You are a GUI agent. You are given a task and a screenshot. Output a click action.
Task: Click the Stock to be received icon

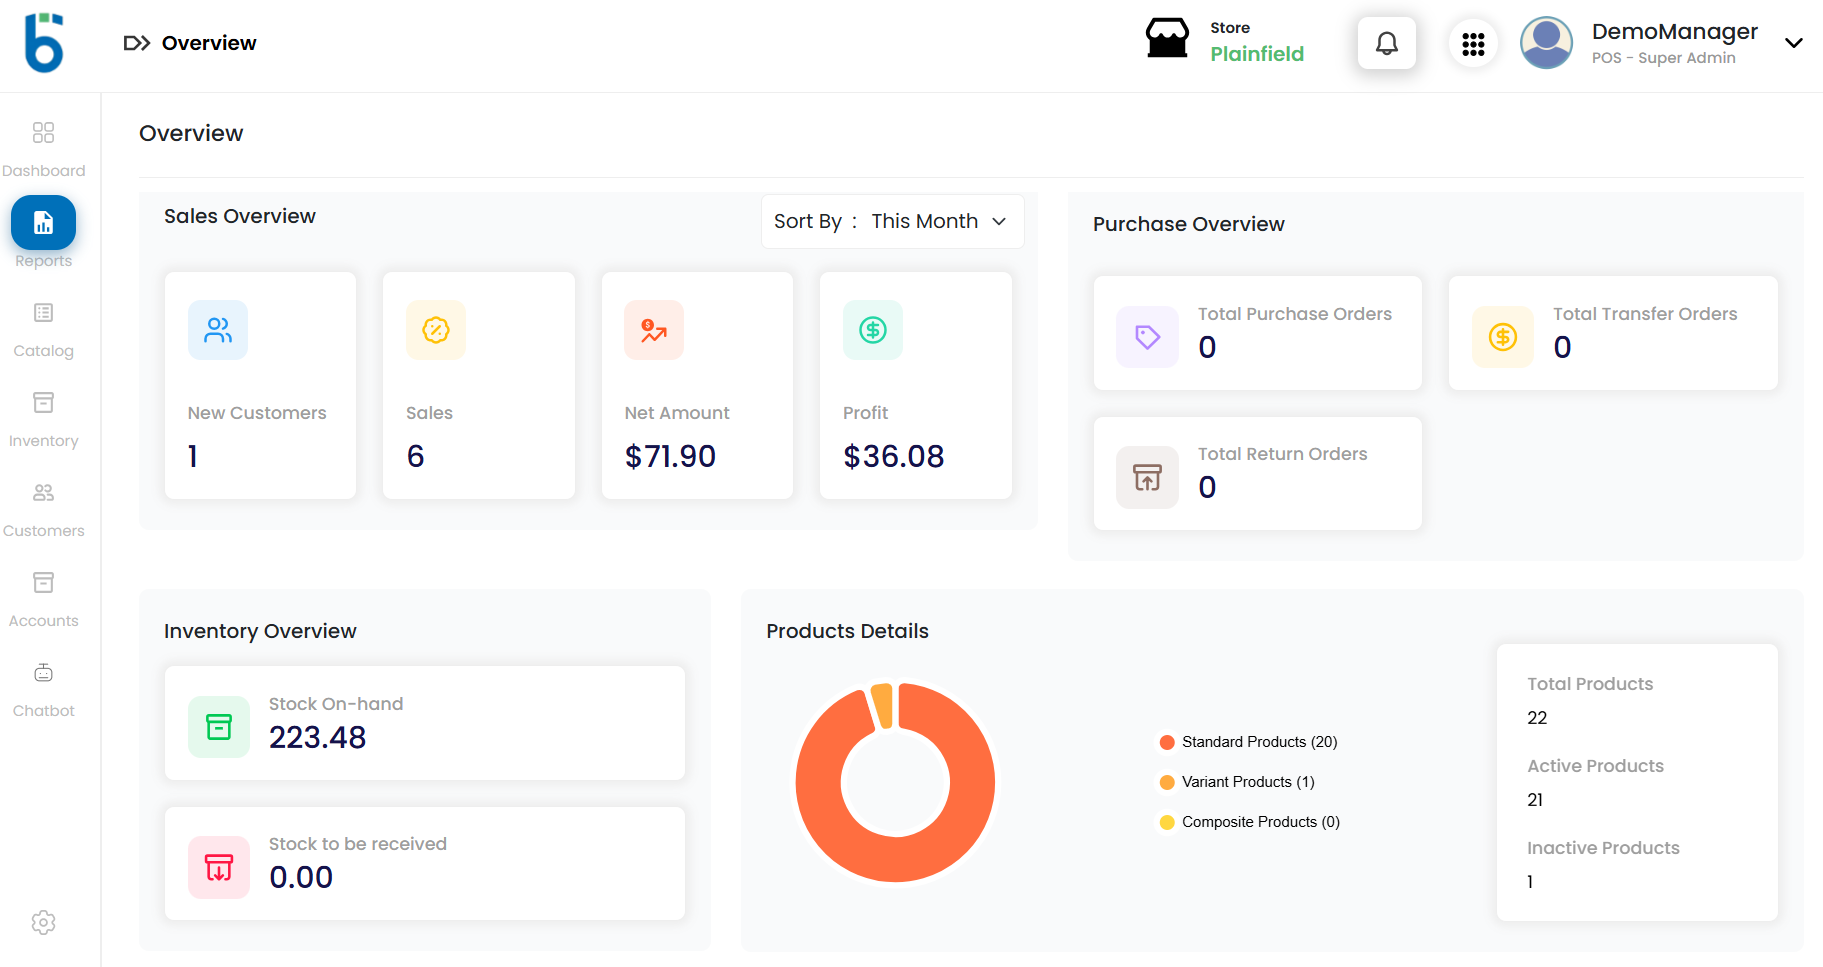(x=219, y=867)
